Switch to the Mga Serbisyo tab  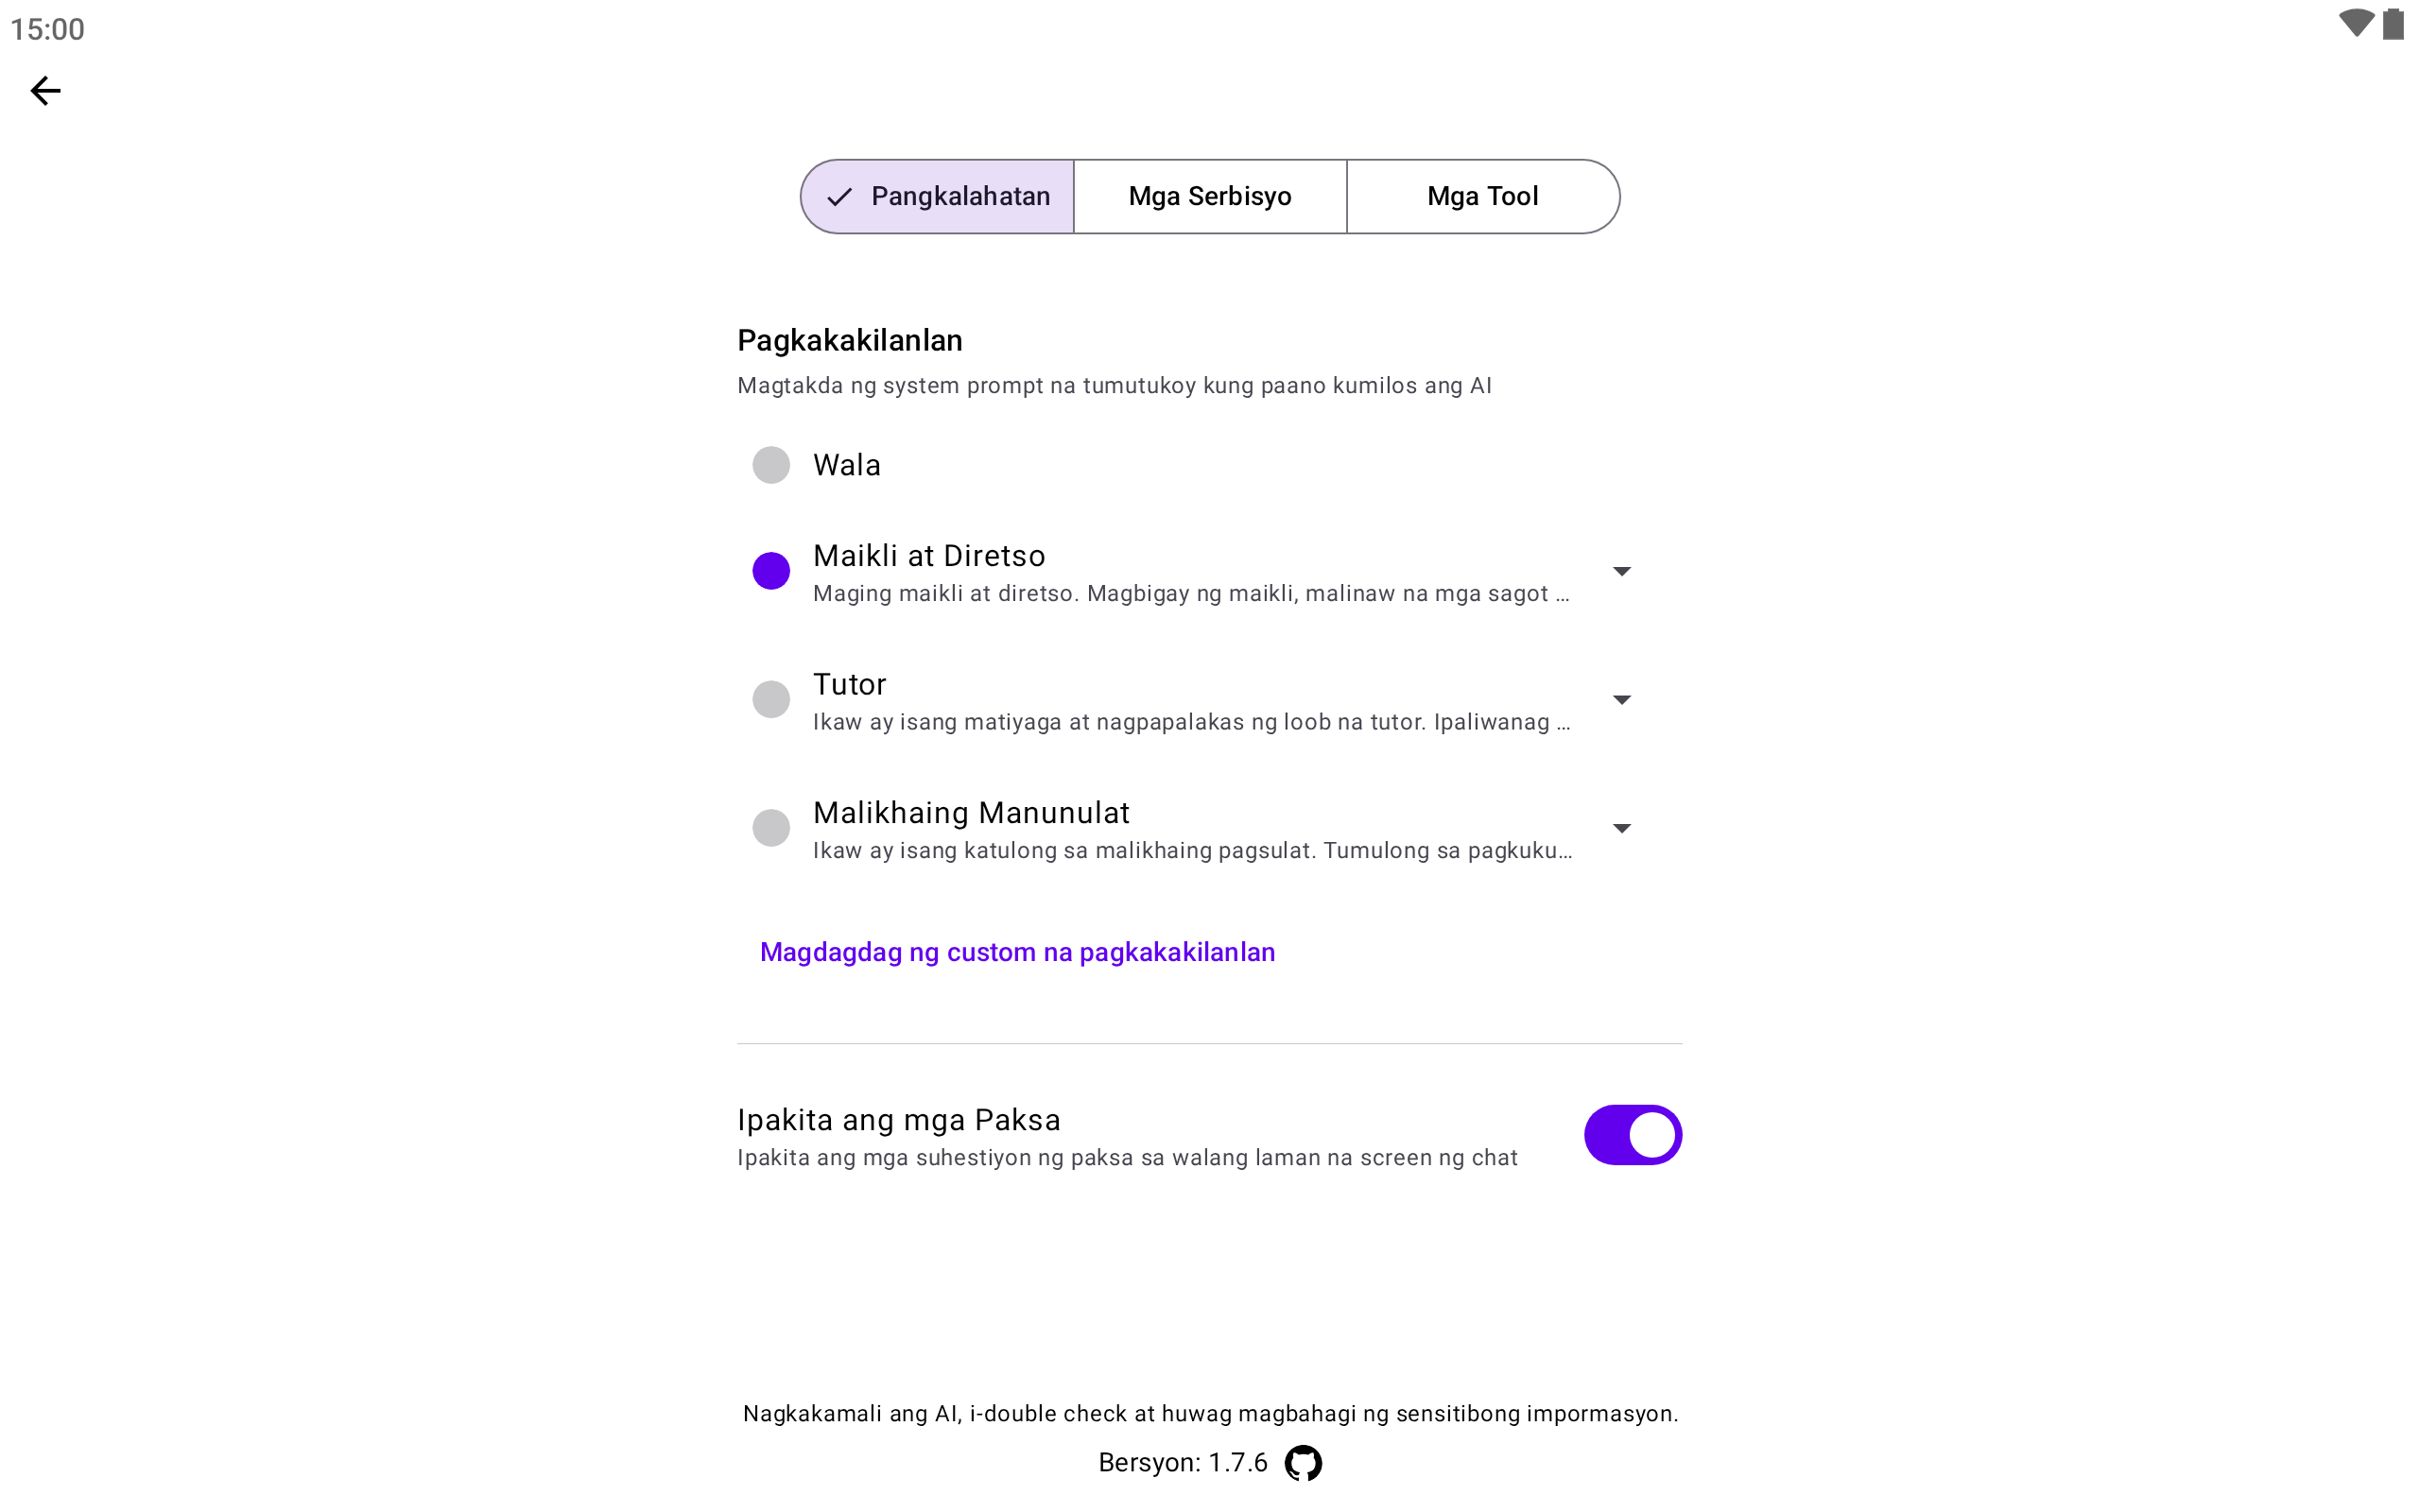point(1210,196)
